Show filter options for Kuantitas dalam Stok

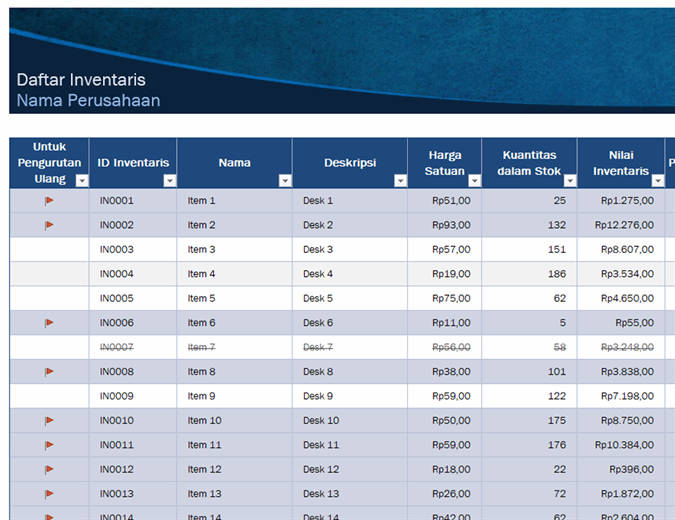(570, 180)
